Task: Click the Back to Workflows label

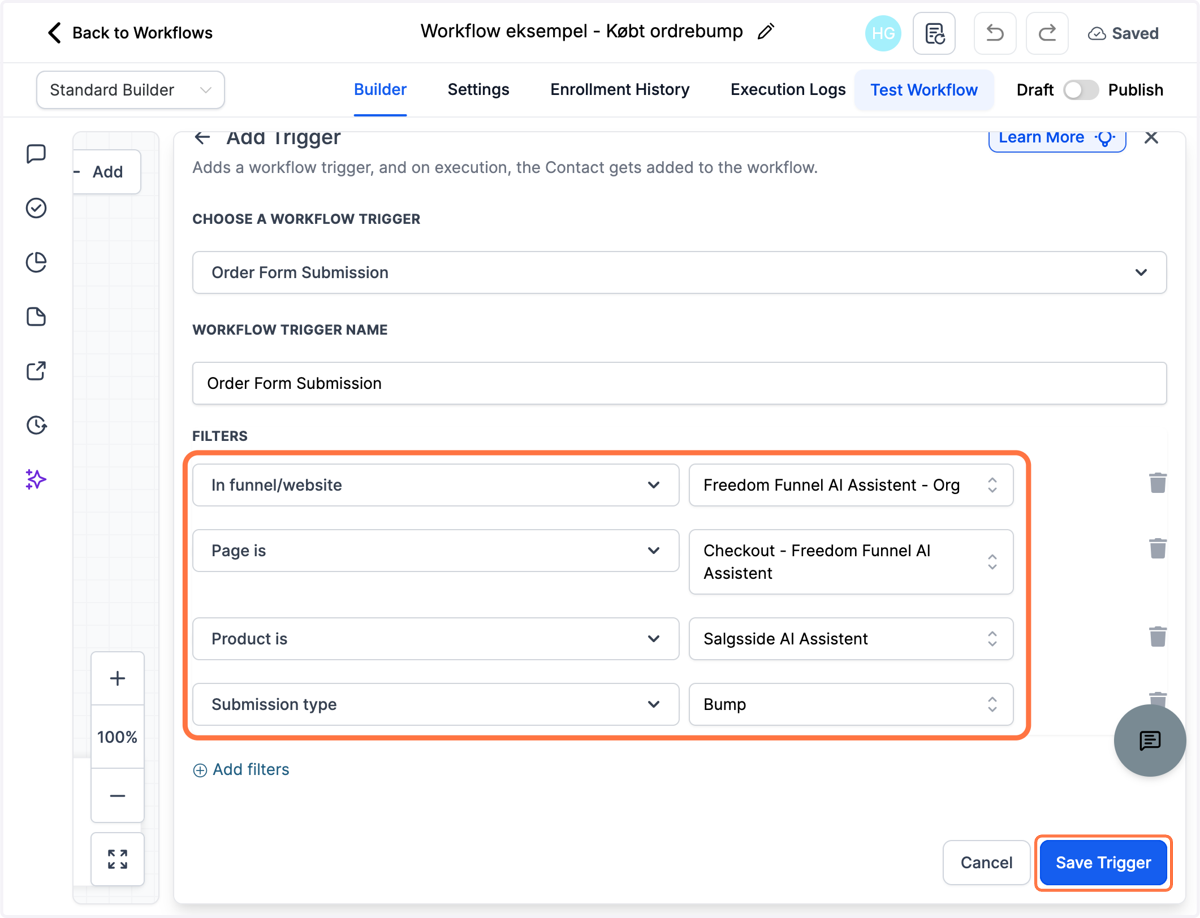Action: pos(142,33)
